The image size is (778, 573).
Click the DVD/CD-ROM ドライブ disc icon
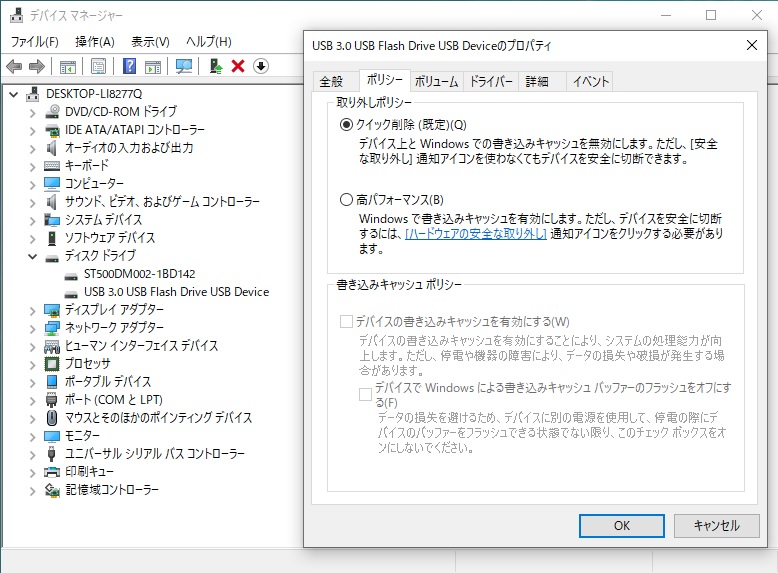[52, 112]
